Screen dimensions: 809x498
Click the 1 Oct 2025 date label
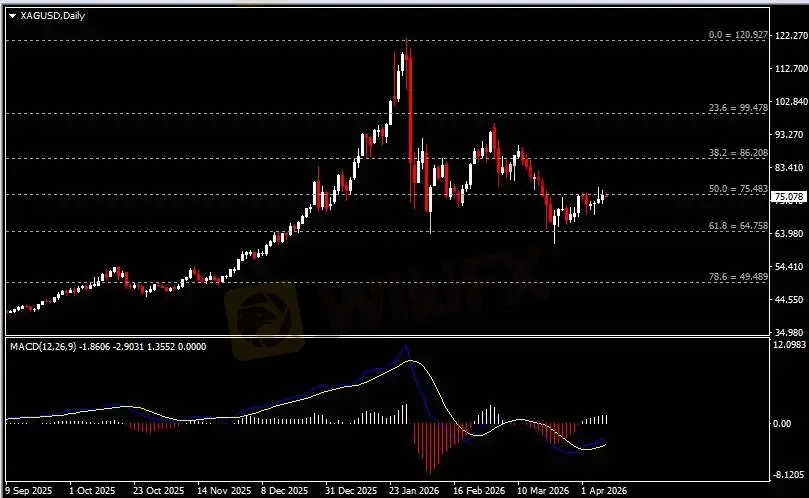pyautogui.click(x=92, y=490)
